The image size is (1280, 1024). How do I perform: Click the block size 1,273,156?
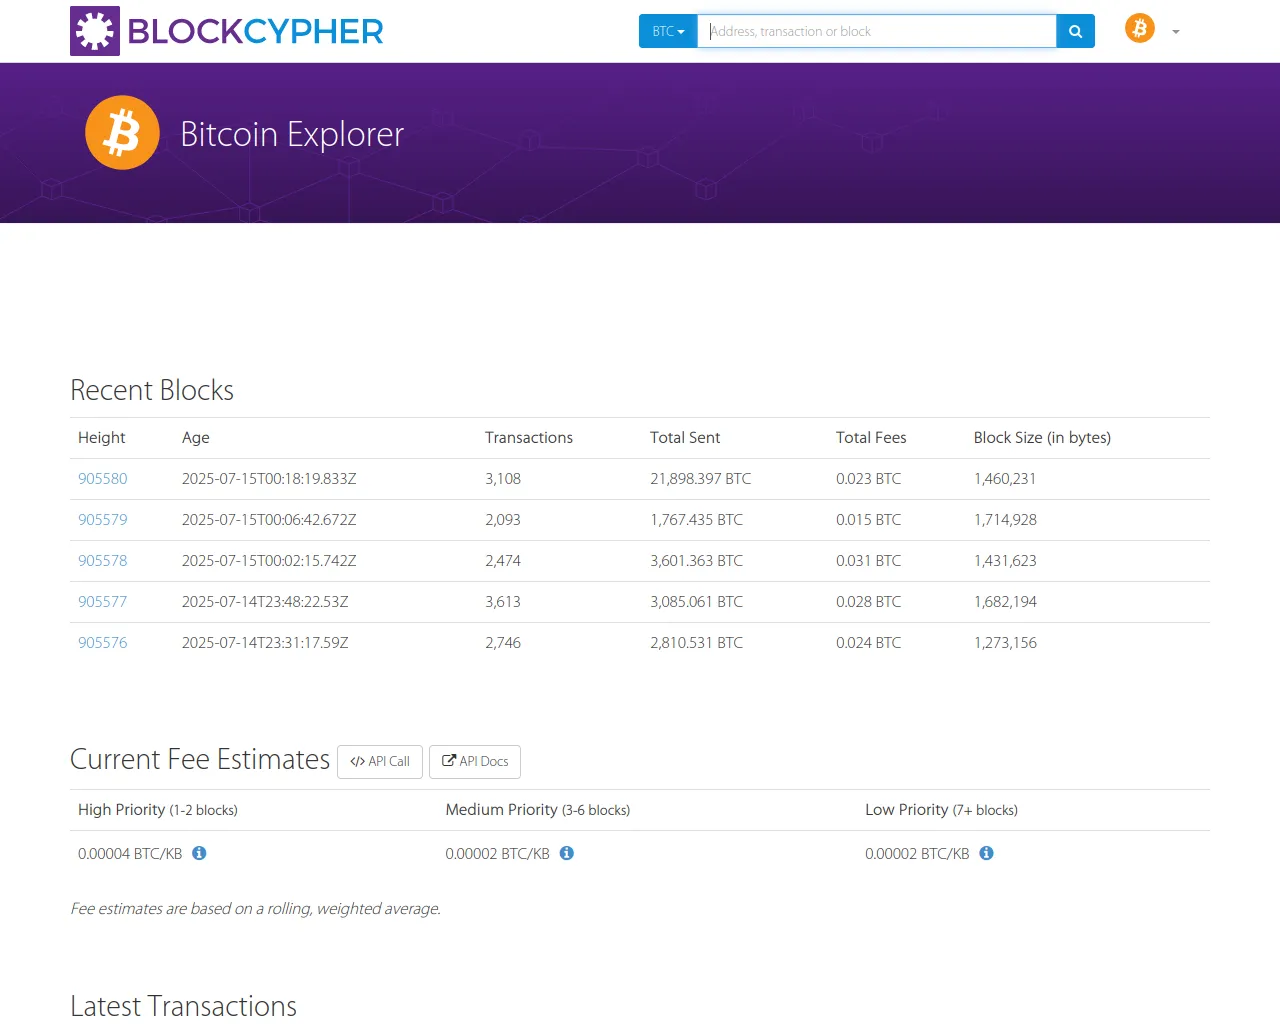pos(1005,643)
